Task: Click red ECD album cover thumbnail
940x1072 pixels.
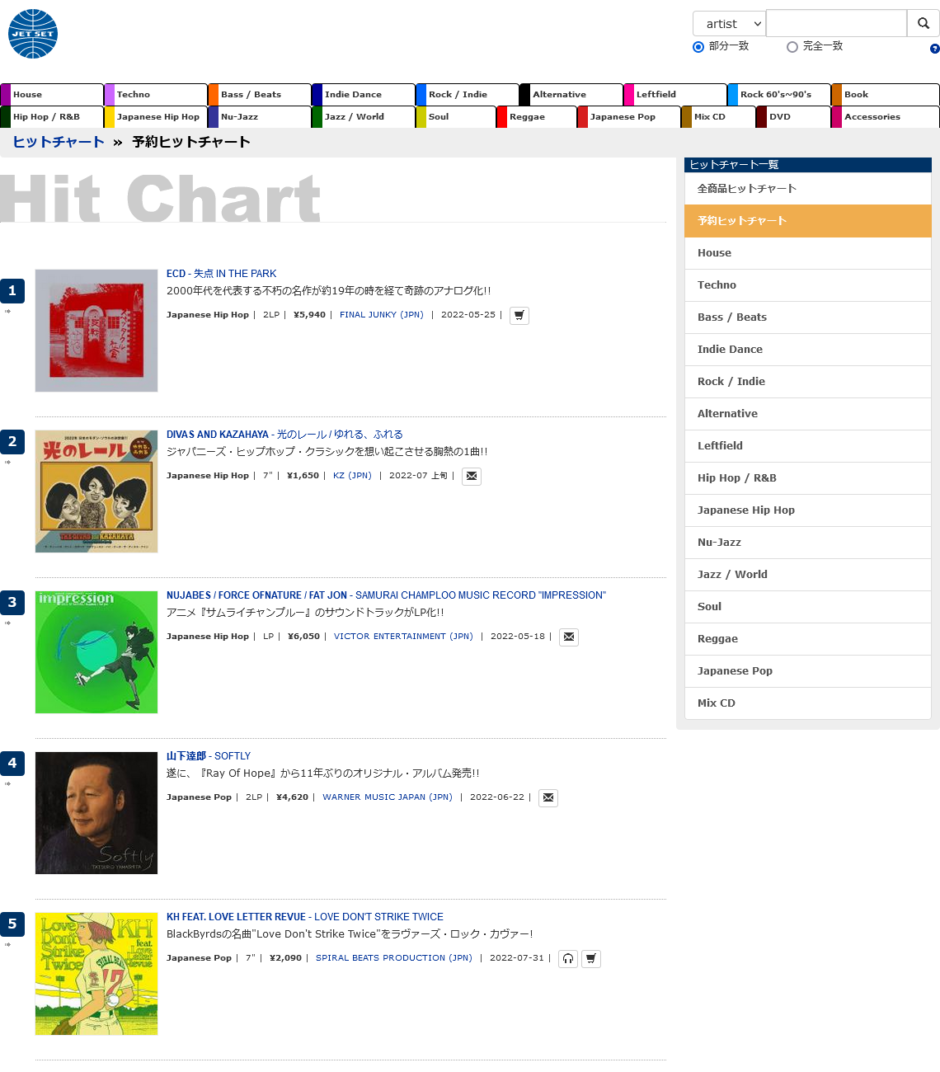Action: click(96, 330)
